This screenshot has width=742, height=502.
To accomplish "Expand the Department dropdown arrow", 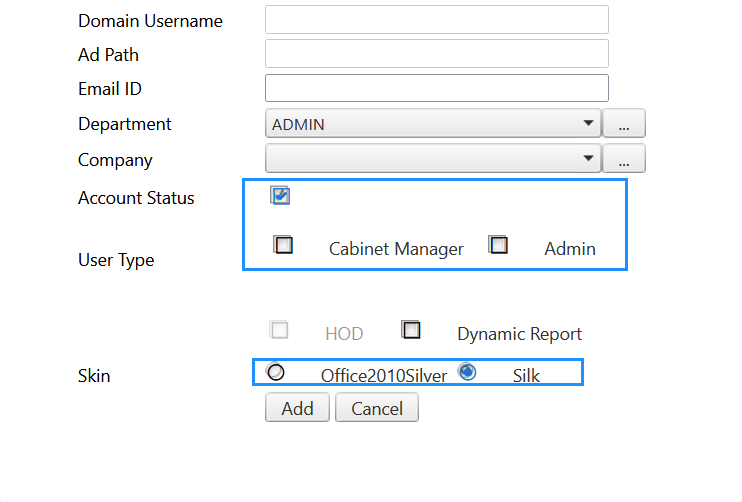I will (x=587, y=124).
